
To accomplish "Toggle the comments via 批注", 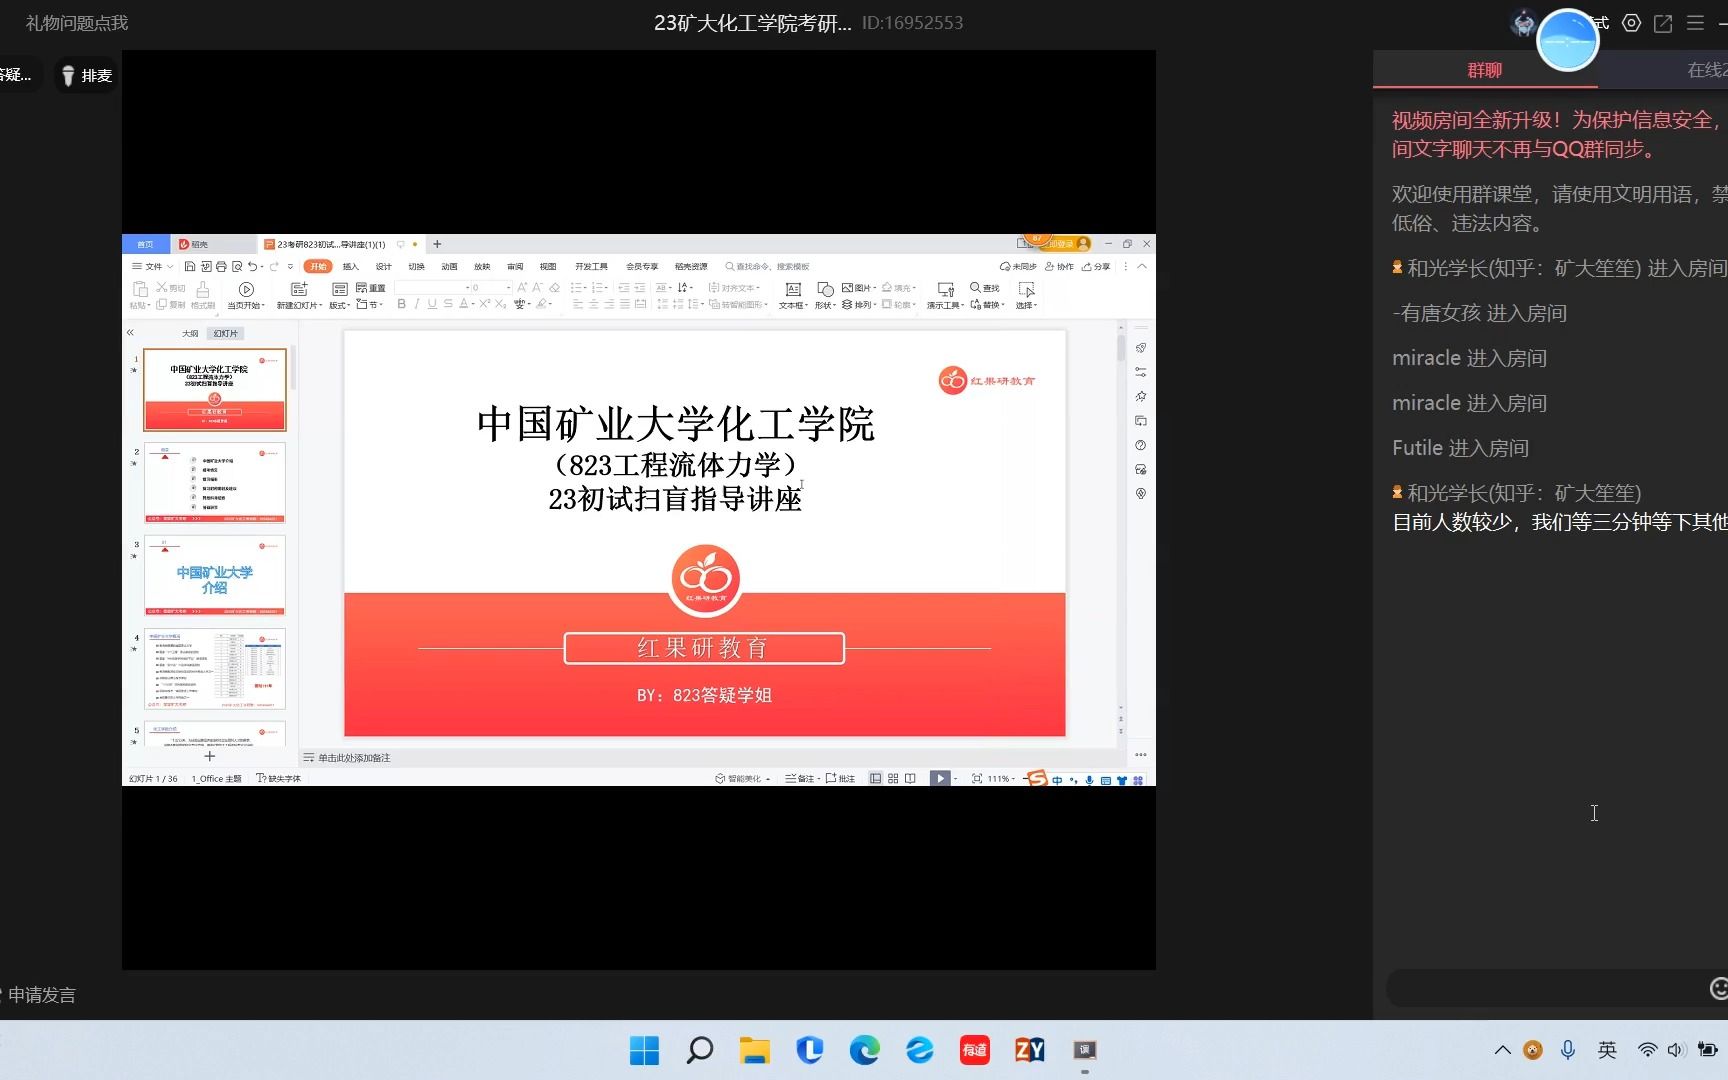I will tap(840, 778).
